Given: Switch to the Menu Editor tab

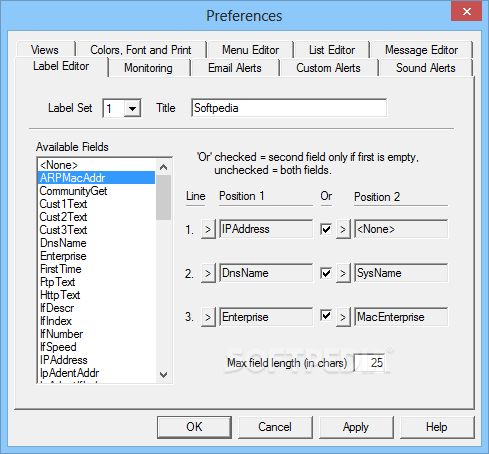Looking at the screenshot, I should [x=250, y=50].
